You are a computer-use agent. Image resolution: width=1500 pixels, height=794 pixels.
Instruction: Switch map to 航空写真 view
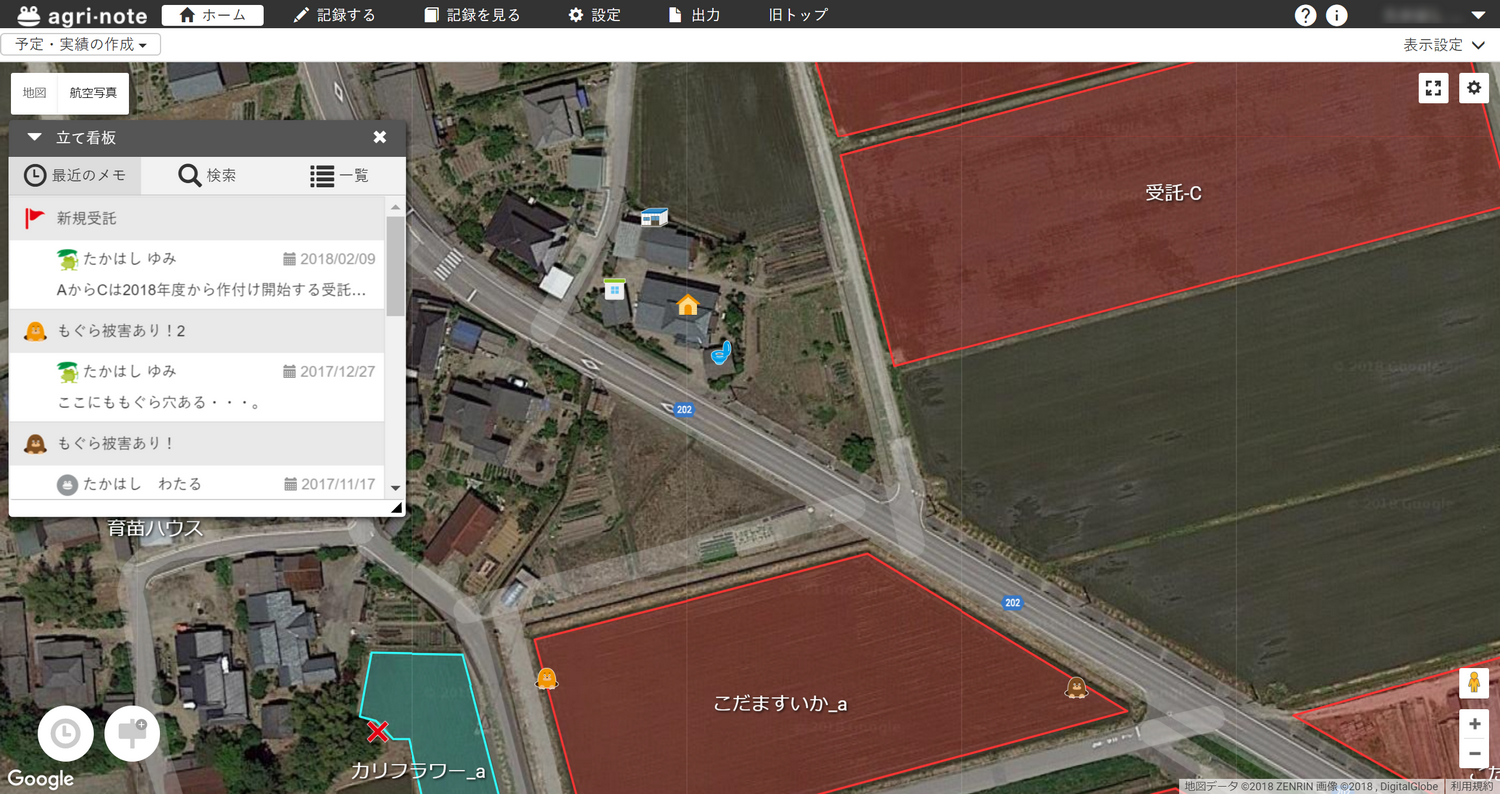click(x=93, y=92)
